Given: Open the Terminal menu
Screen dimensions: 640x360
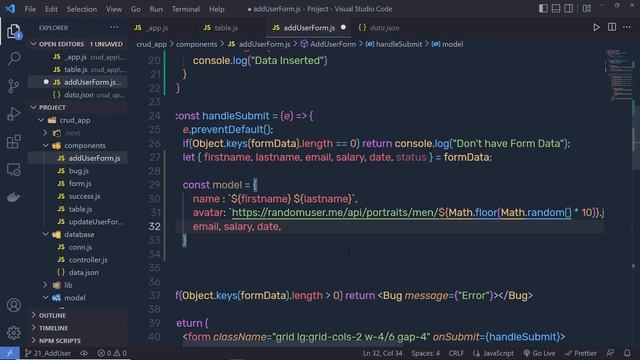Looking at the screenshot, I should (186, 9).
